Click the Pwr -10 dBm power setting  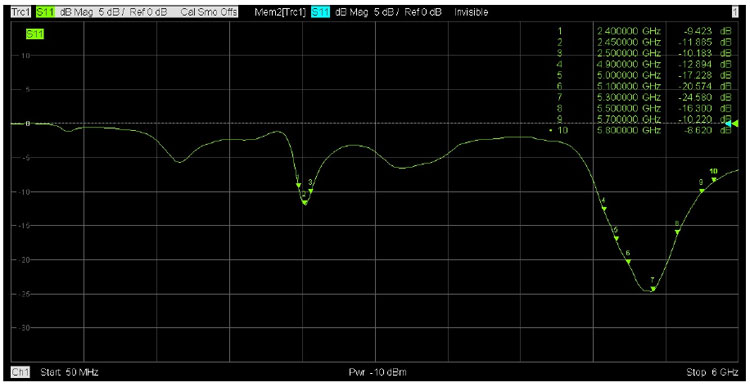click(378, 372)
